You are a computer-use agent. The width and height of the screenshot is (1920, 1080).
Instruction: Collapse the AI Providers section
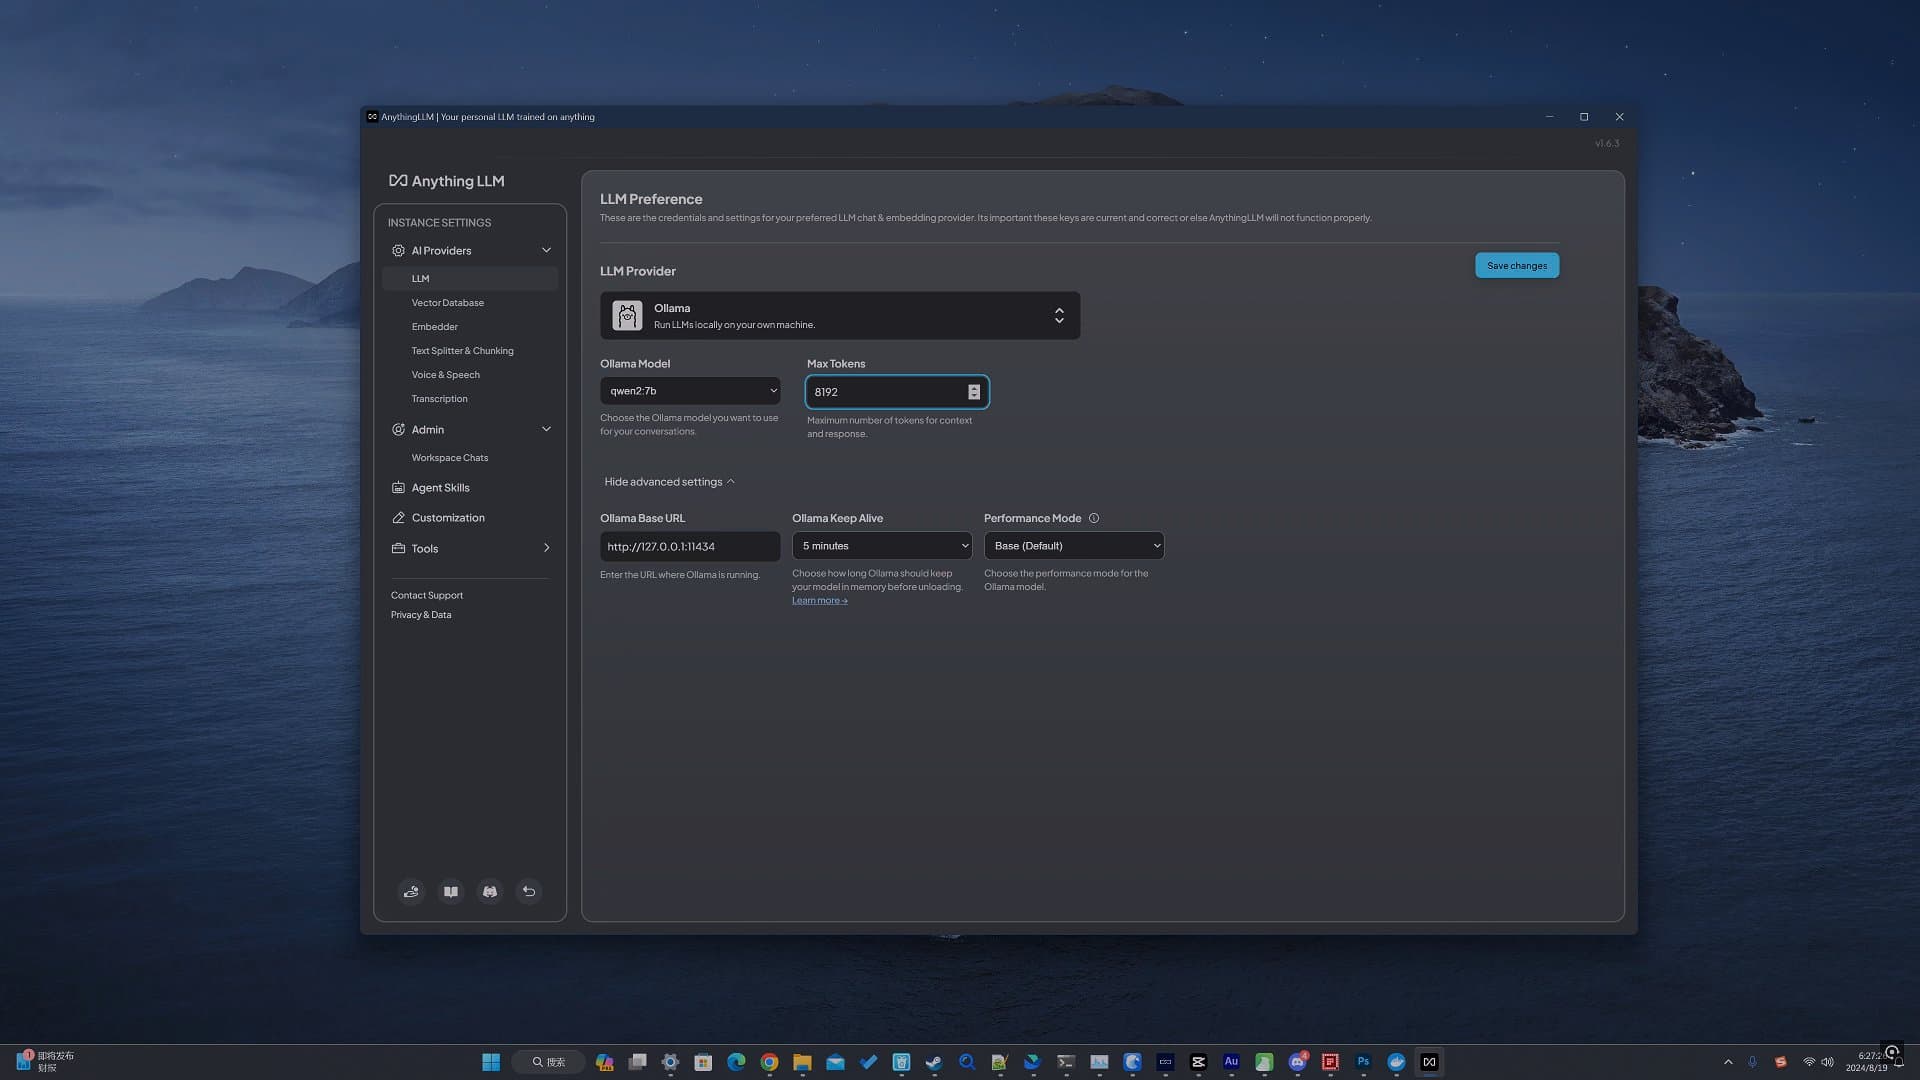click(x=546, y=250)
